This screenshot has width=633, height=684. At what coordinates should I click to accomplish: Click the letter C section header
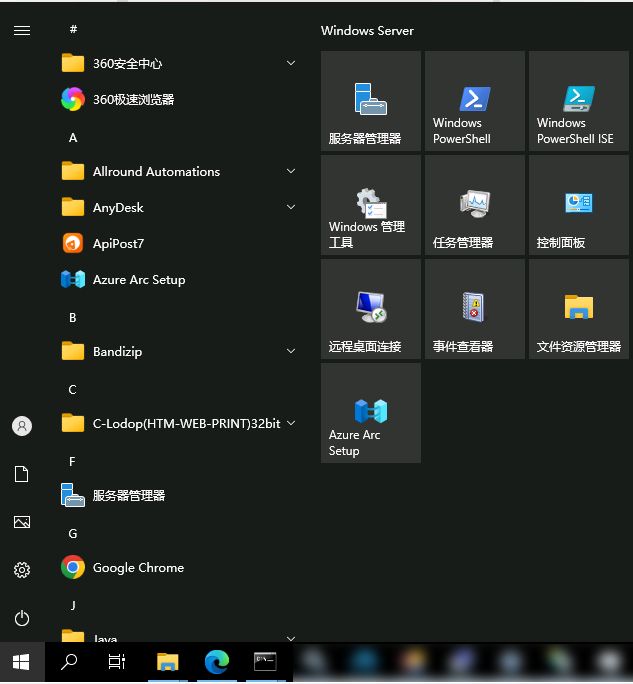pyautogui.click(x=73, y=390)
